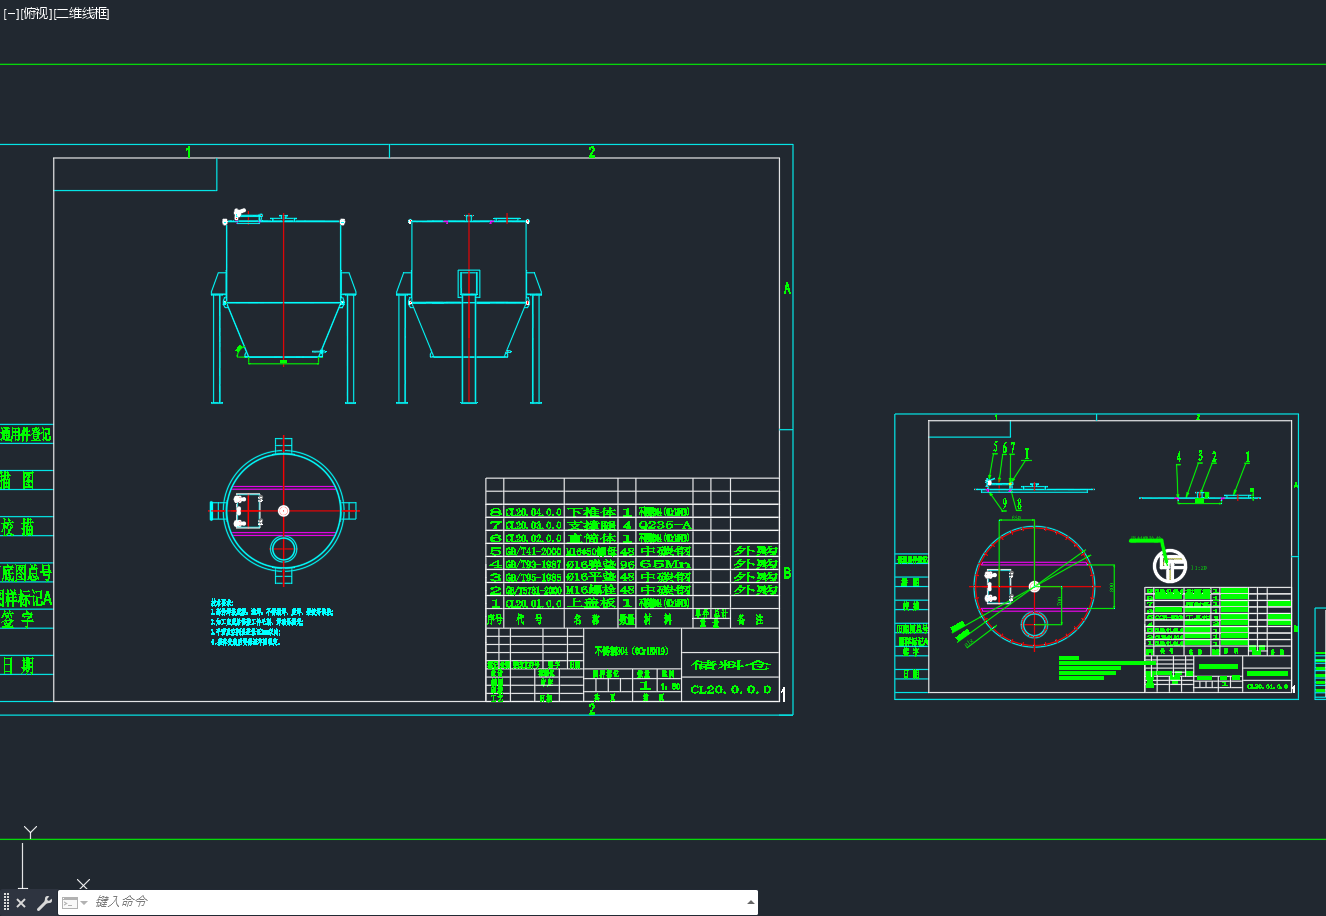This screenshot has height=916, width=1326.
Task: Select the 描图 label in the main sheet margin
Action: (18, 480)
